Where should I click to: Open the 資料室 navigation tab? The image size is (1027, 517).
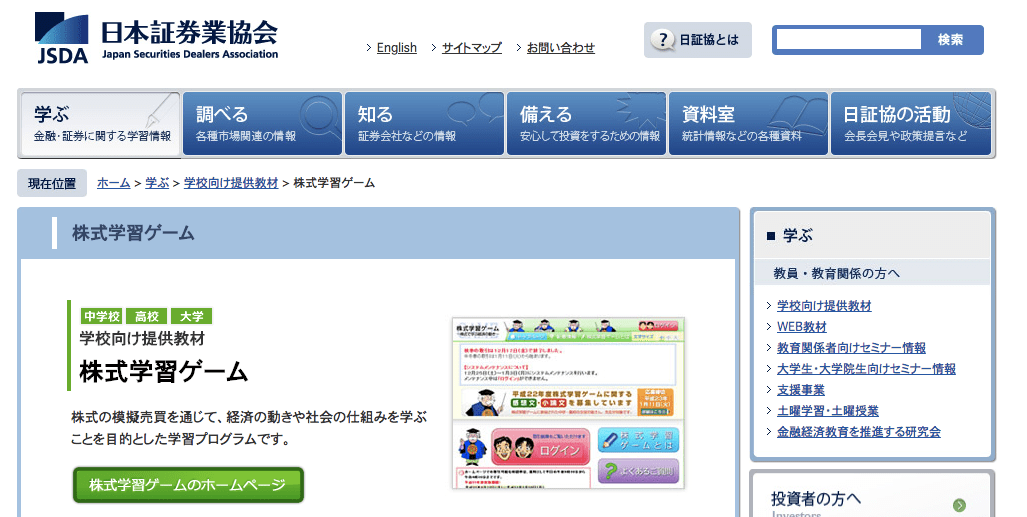point(747,124)
